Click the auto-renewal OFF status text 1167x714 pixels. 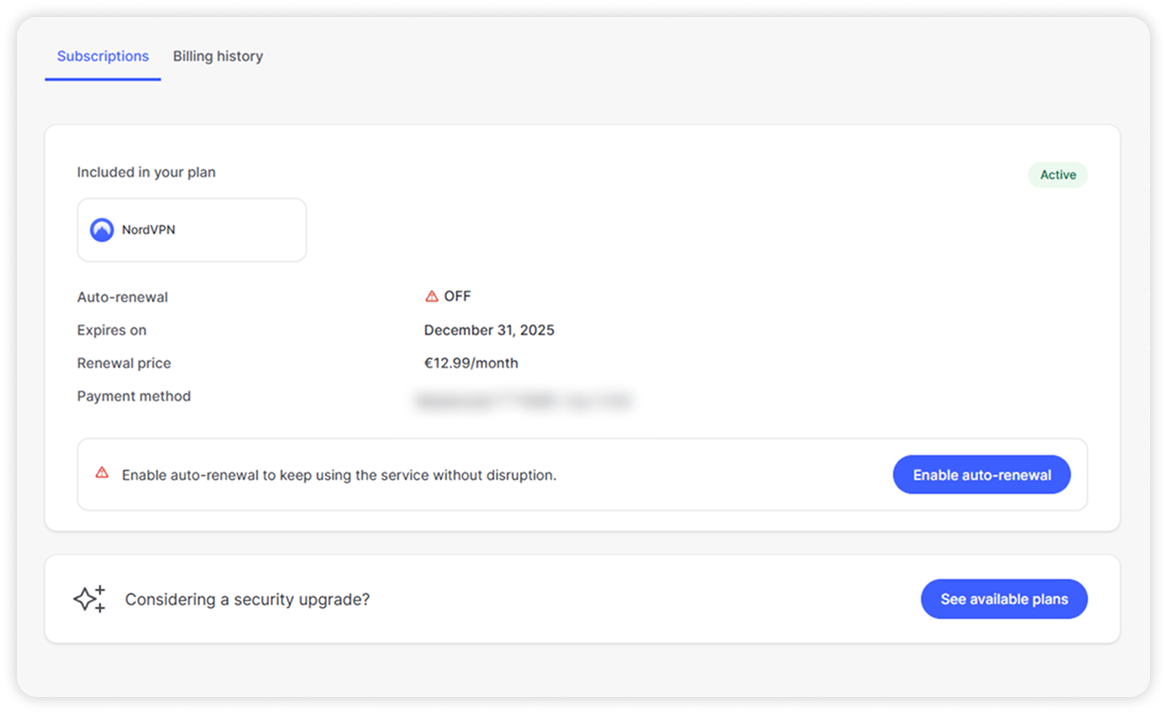click(x=457, y=296)
